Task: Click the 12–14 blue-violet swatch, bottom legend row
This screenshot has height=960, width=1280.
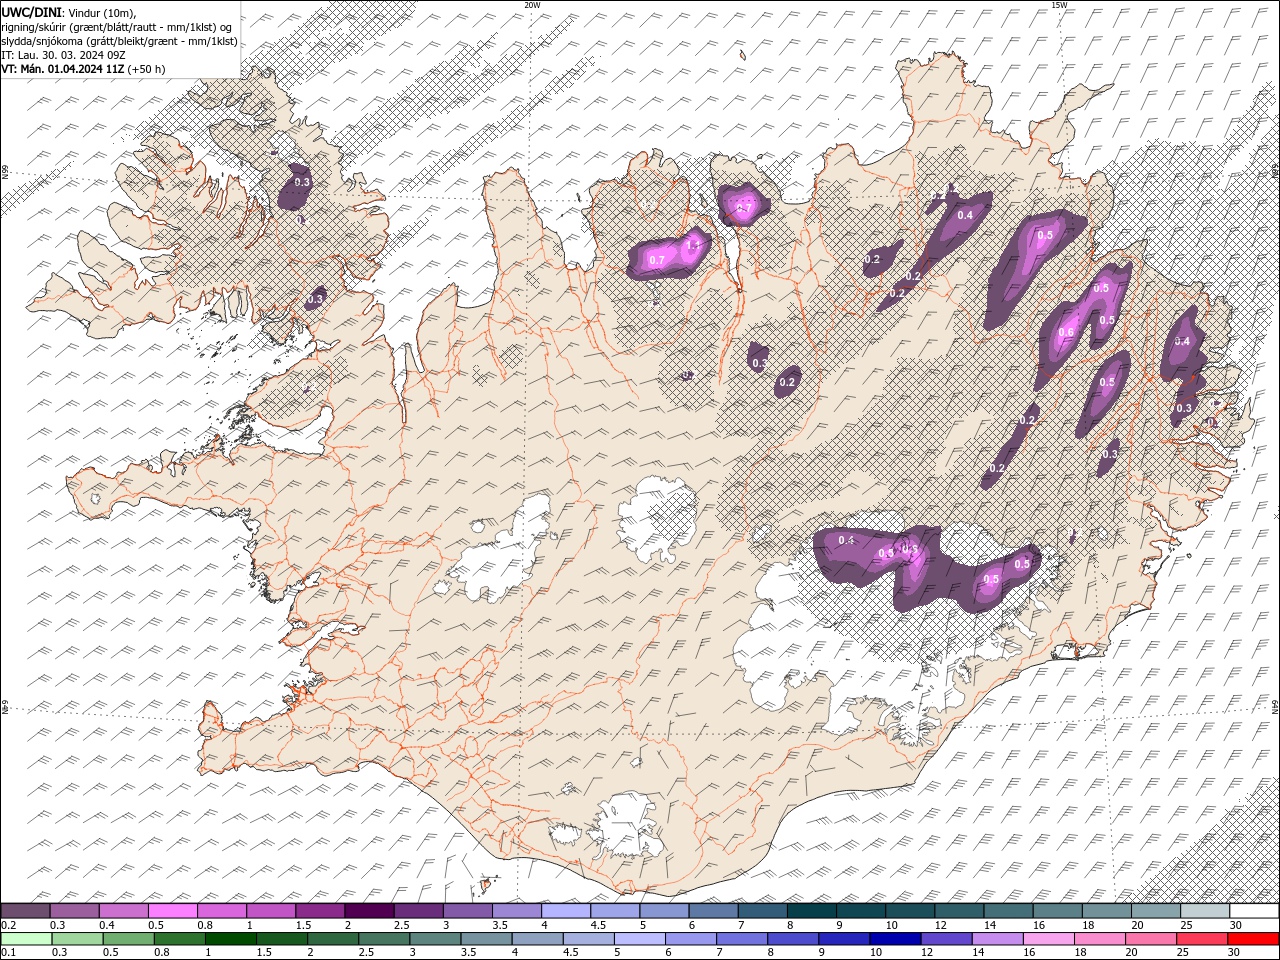Action: (x=946, y=938)
